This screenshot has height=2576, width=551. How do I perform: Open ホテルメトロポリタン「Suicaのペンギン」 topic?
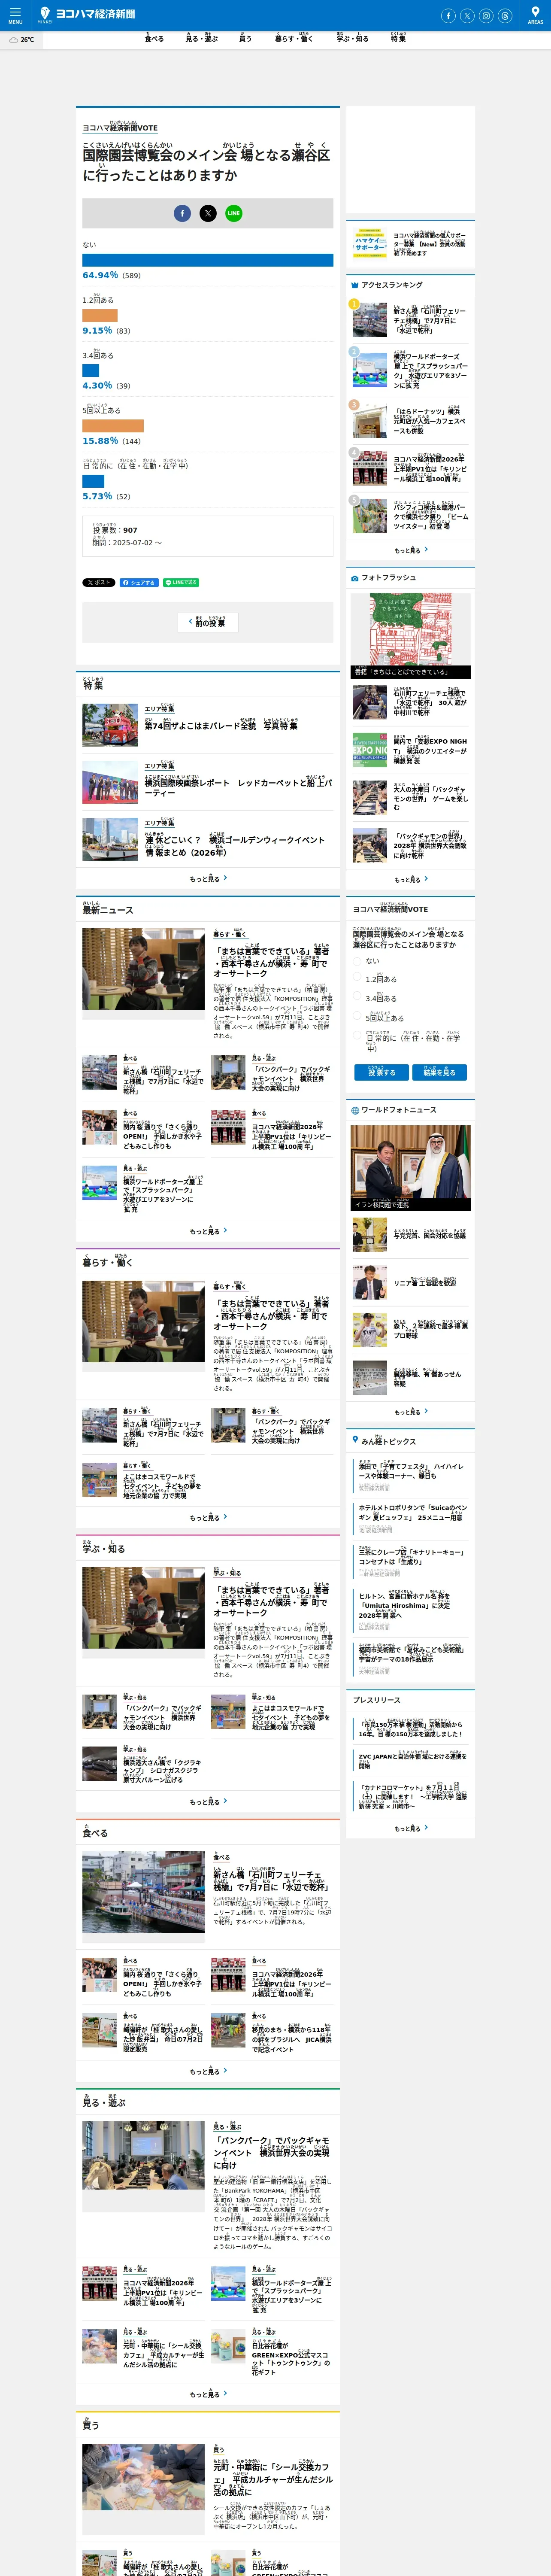(412, 1512)
